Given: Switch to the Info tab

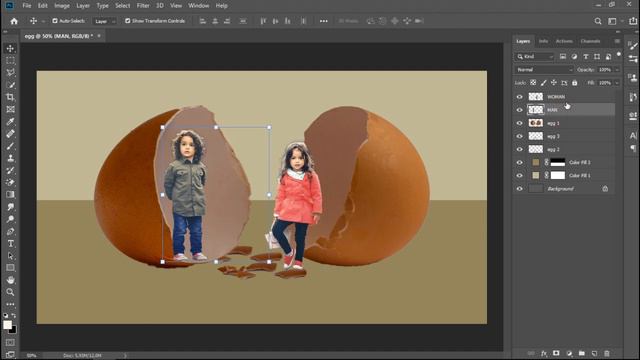Looking at the screenshot, I should [x=543, y=41].
